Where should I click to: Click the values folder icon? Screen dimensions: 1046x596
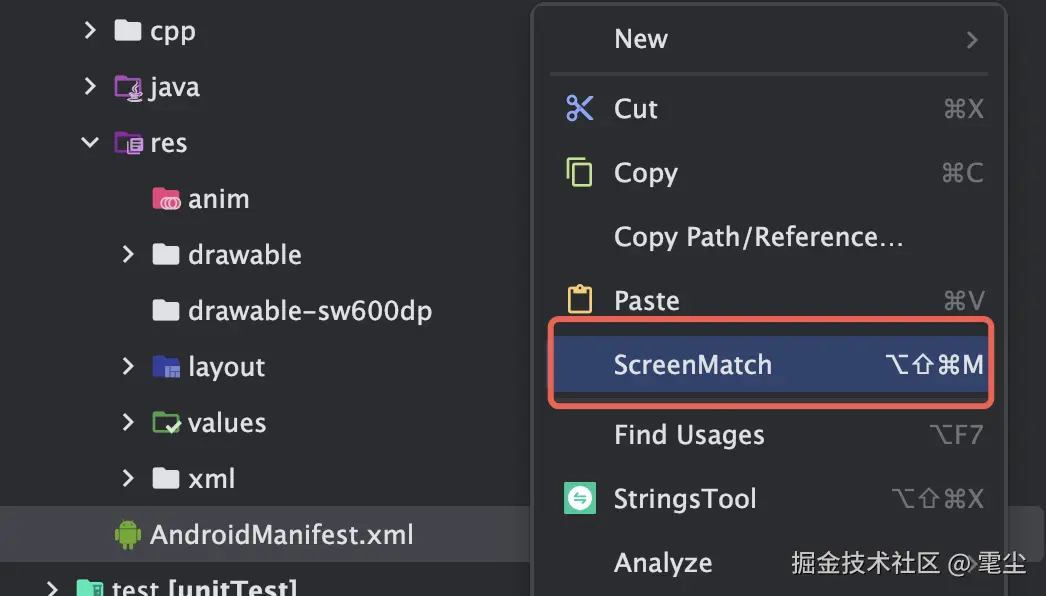click(166, 423)
